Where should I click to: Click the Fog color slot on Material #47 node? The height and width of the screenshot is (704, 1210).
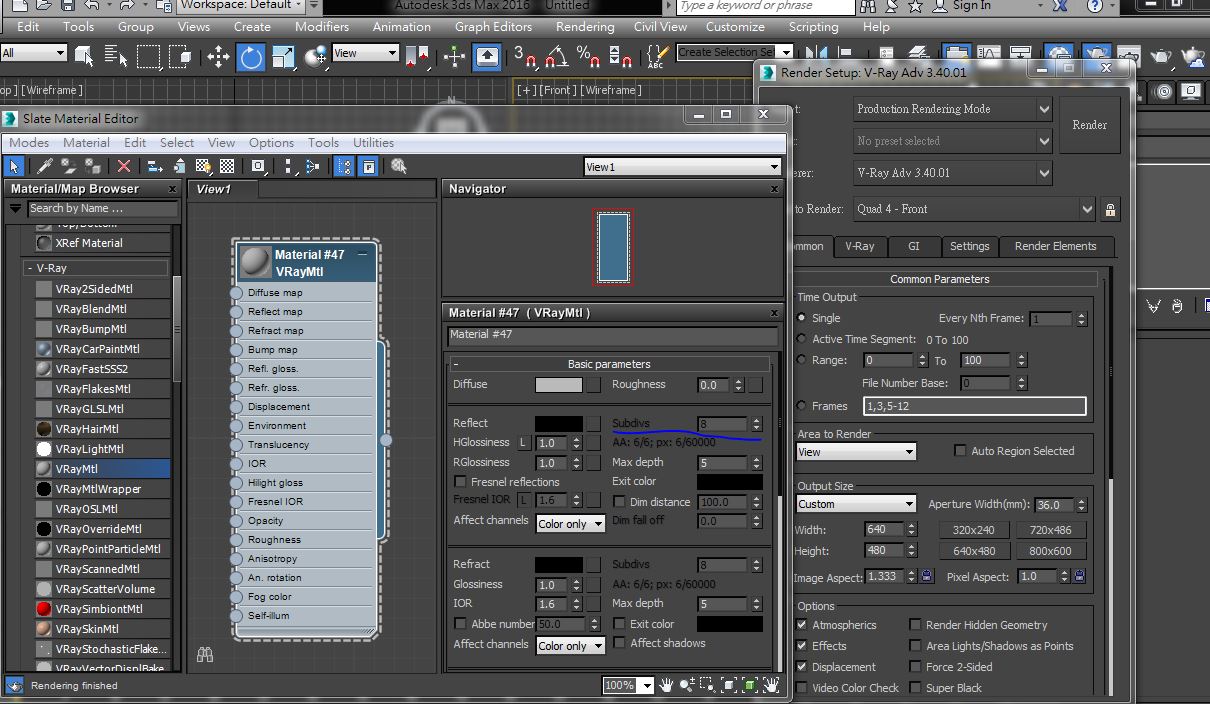coord(236,597)
